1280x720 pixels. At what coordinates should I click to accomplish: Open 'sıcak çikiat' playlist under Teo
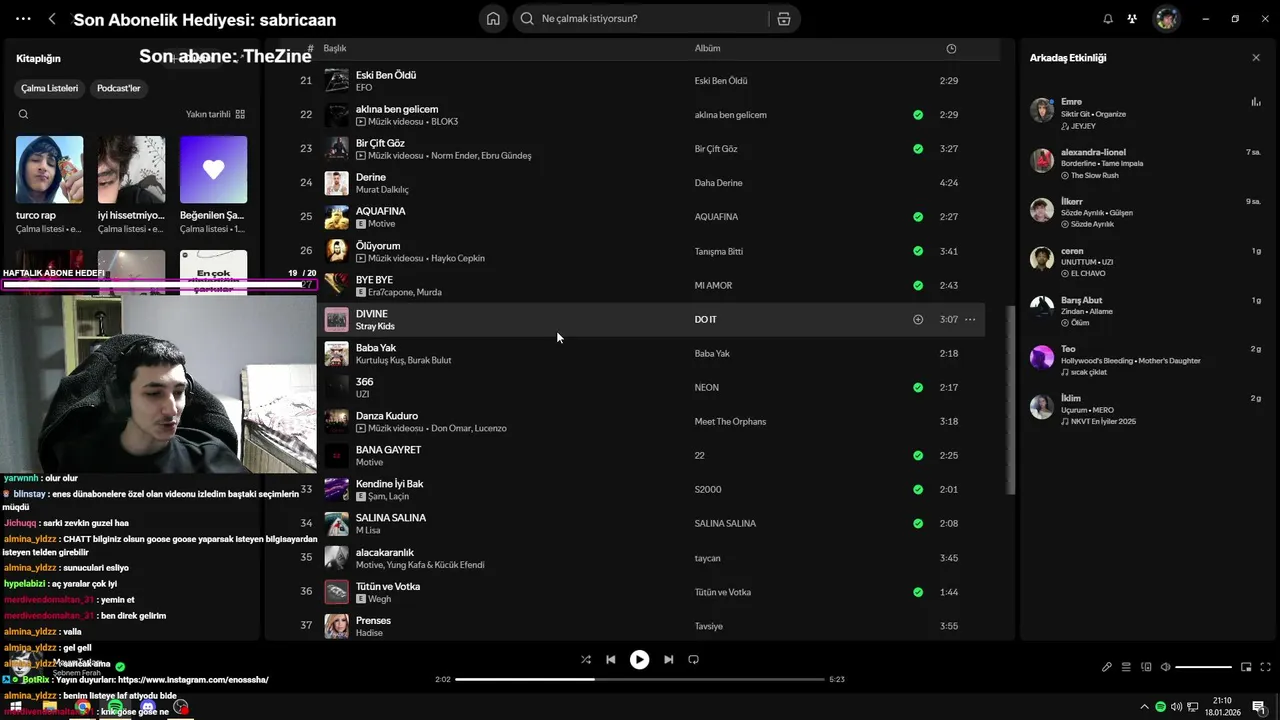coord(1089,372)
